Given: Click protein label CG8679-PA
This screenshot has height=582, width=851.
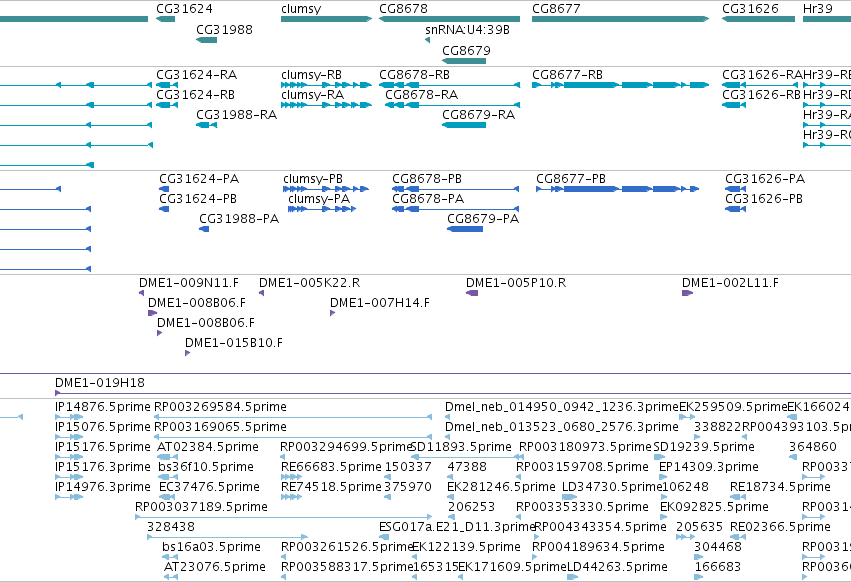Looking at the screenshot, I should click(483, 219).
